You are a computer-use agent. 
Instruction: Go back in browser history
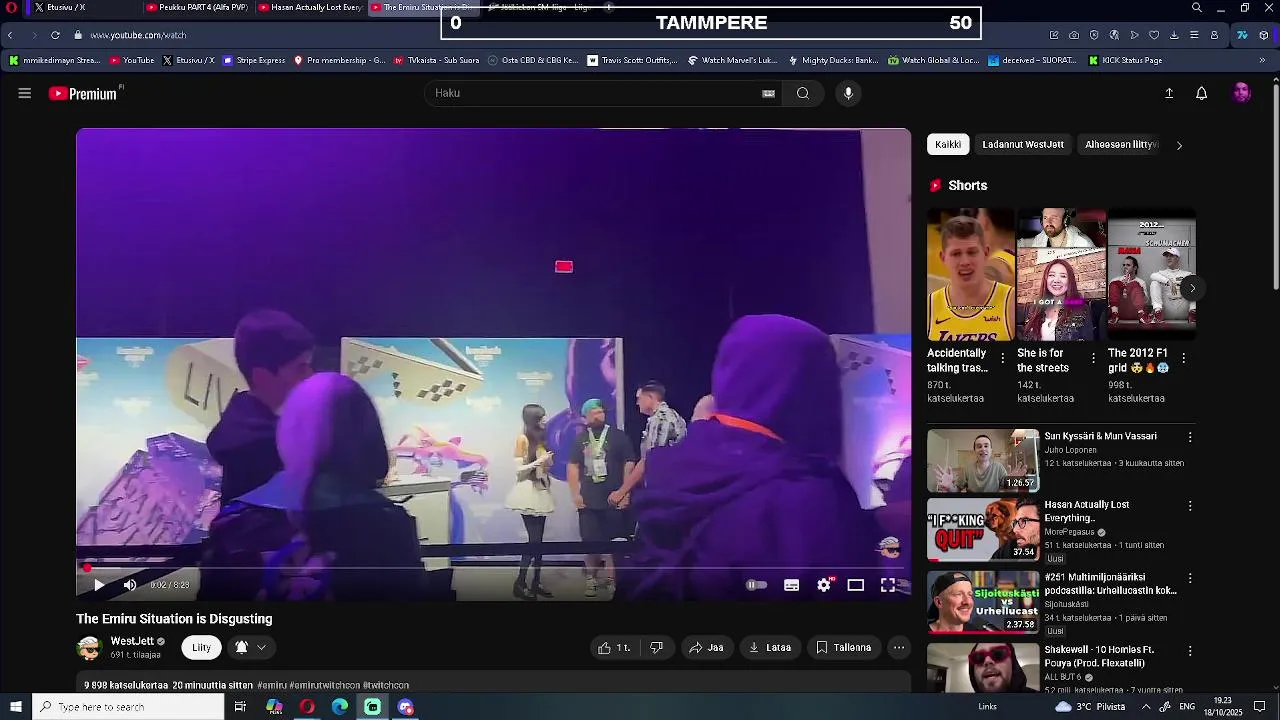tap(10, 35)
